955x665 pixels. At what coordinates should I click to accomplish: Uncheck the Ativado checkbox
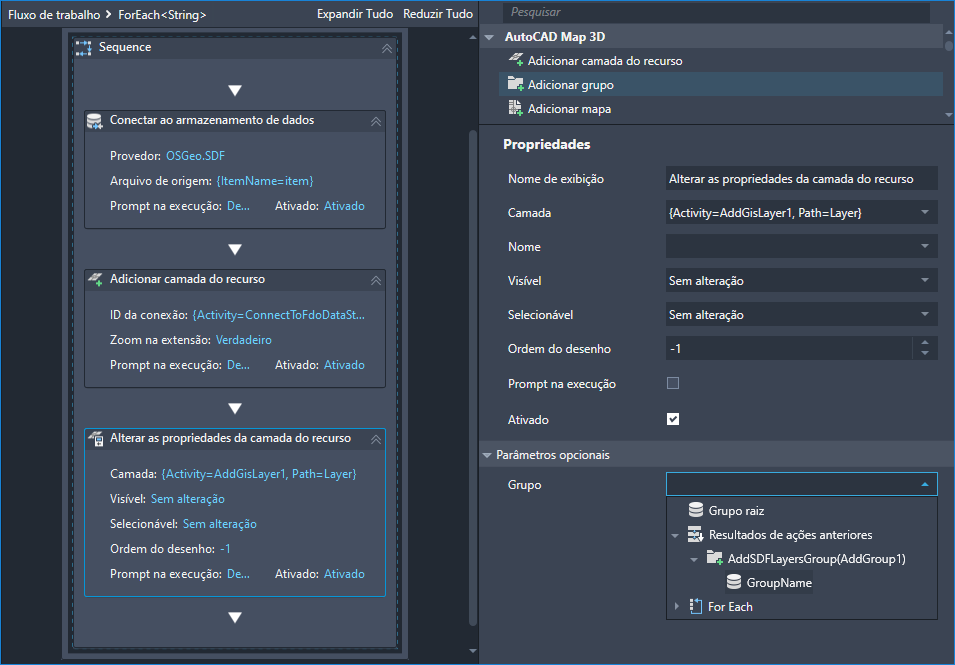point(673,419)
